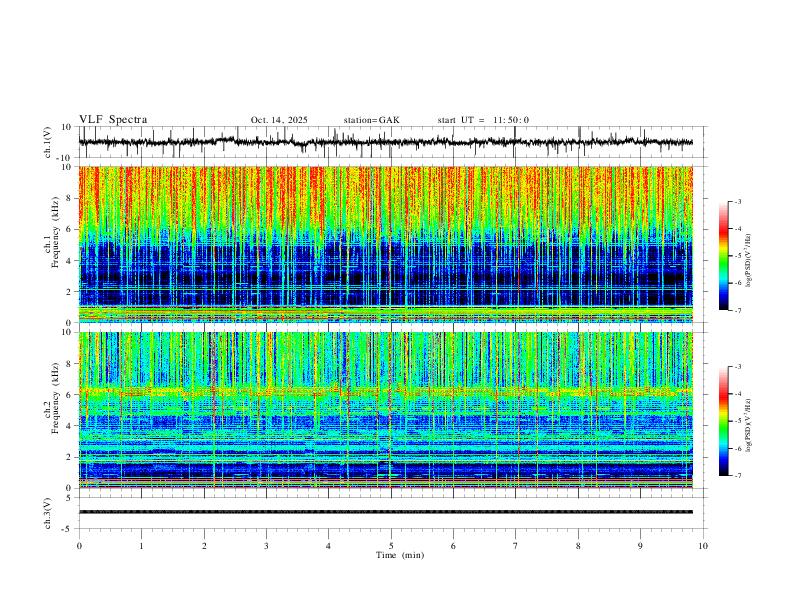This screenshot has width=792, height=612.
Task: Click the "-10" tick on ch.1(V) axis
Action: click(x=65, y=158)
